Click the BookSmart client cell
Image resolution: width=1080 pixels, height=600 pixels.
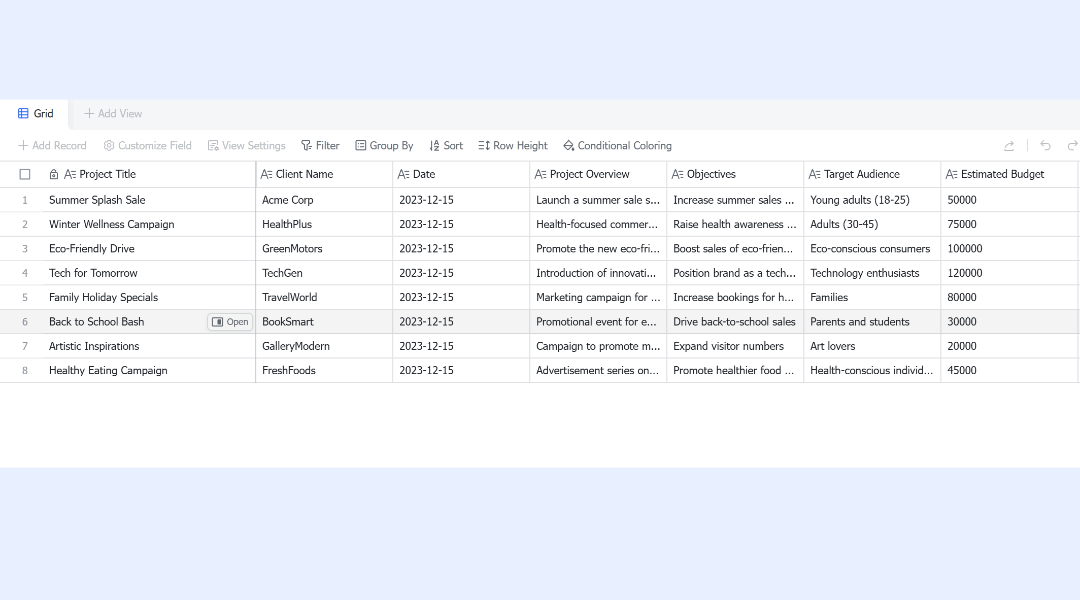click(324, 322)
